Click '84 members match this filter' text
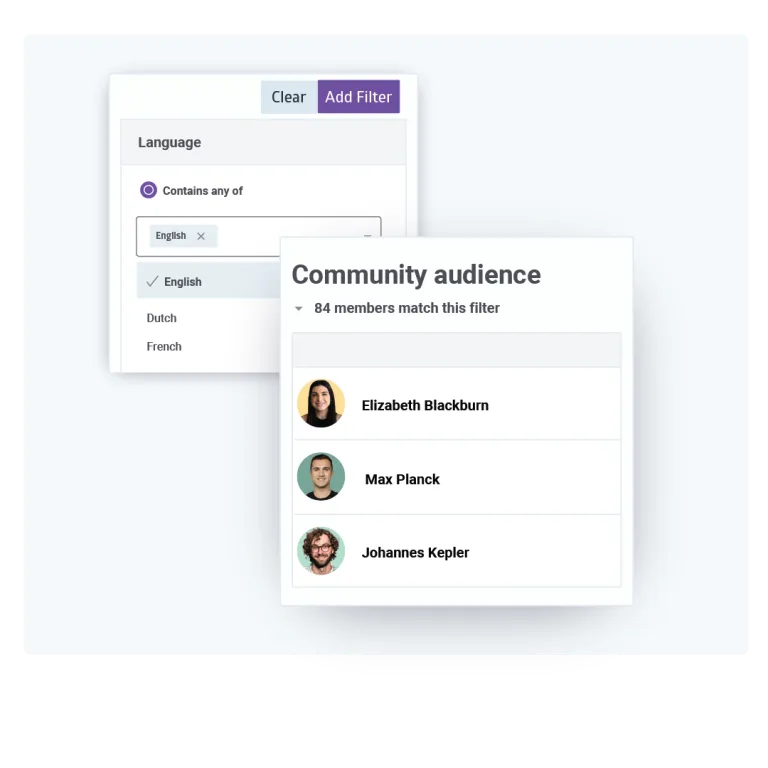This screenshot has height=768, width=768. click(406, 308)
